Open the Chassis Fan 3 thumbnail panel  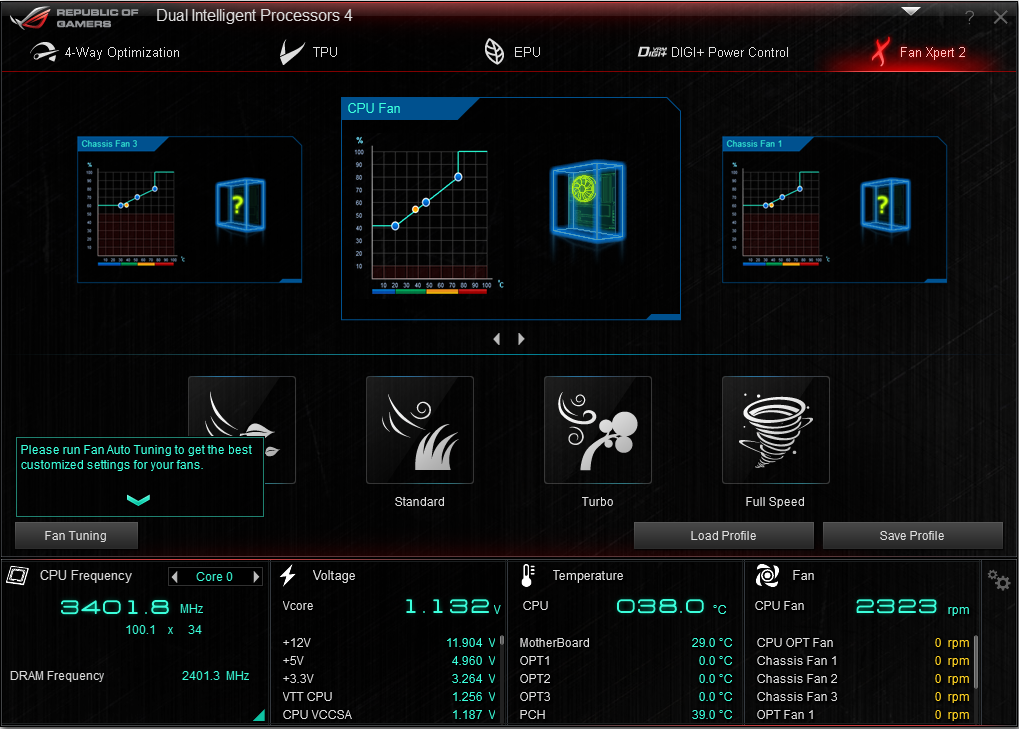[189, 209]
